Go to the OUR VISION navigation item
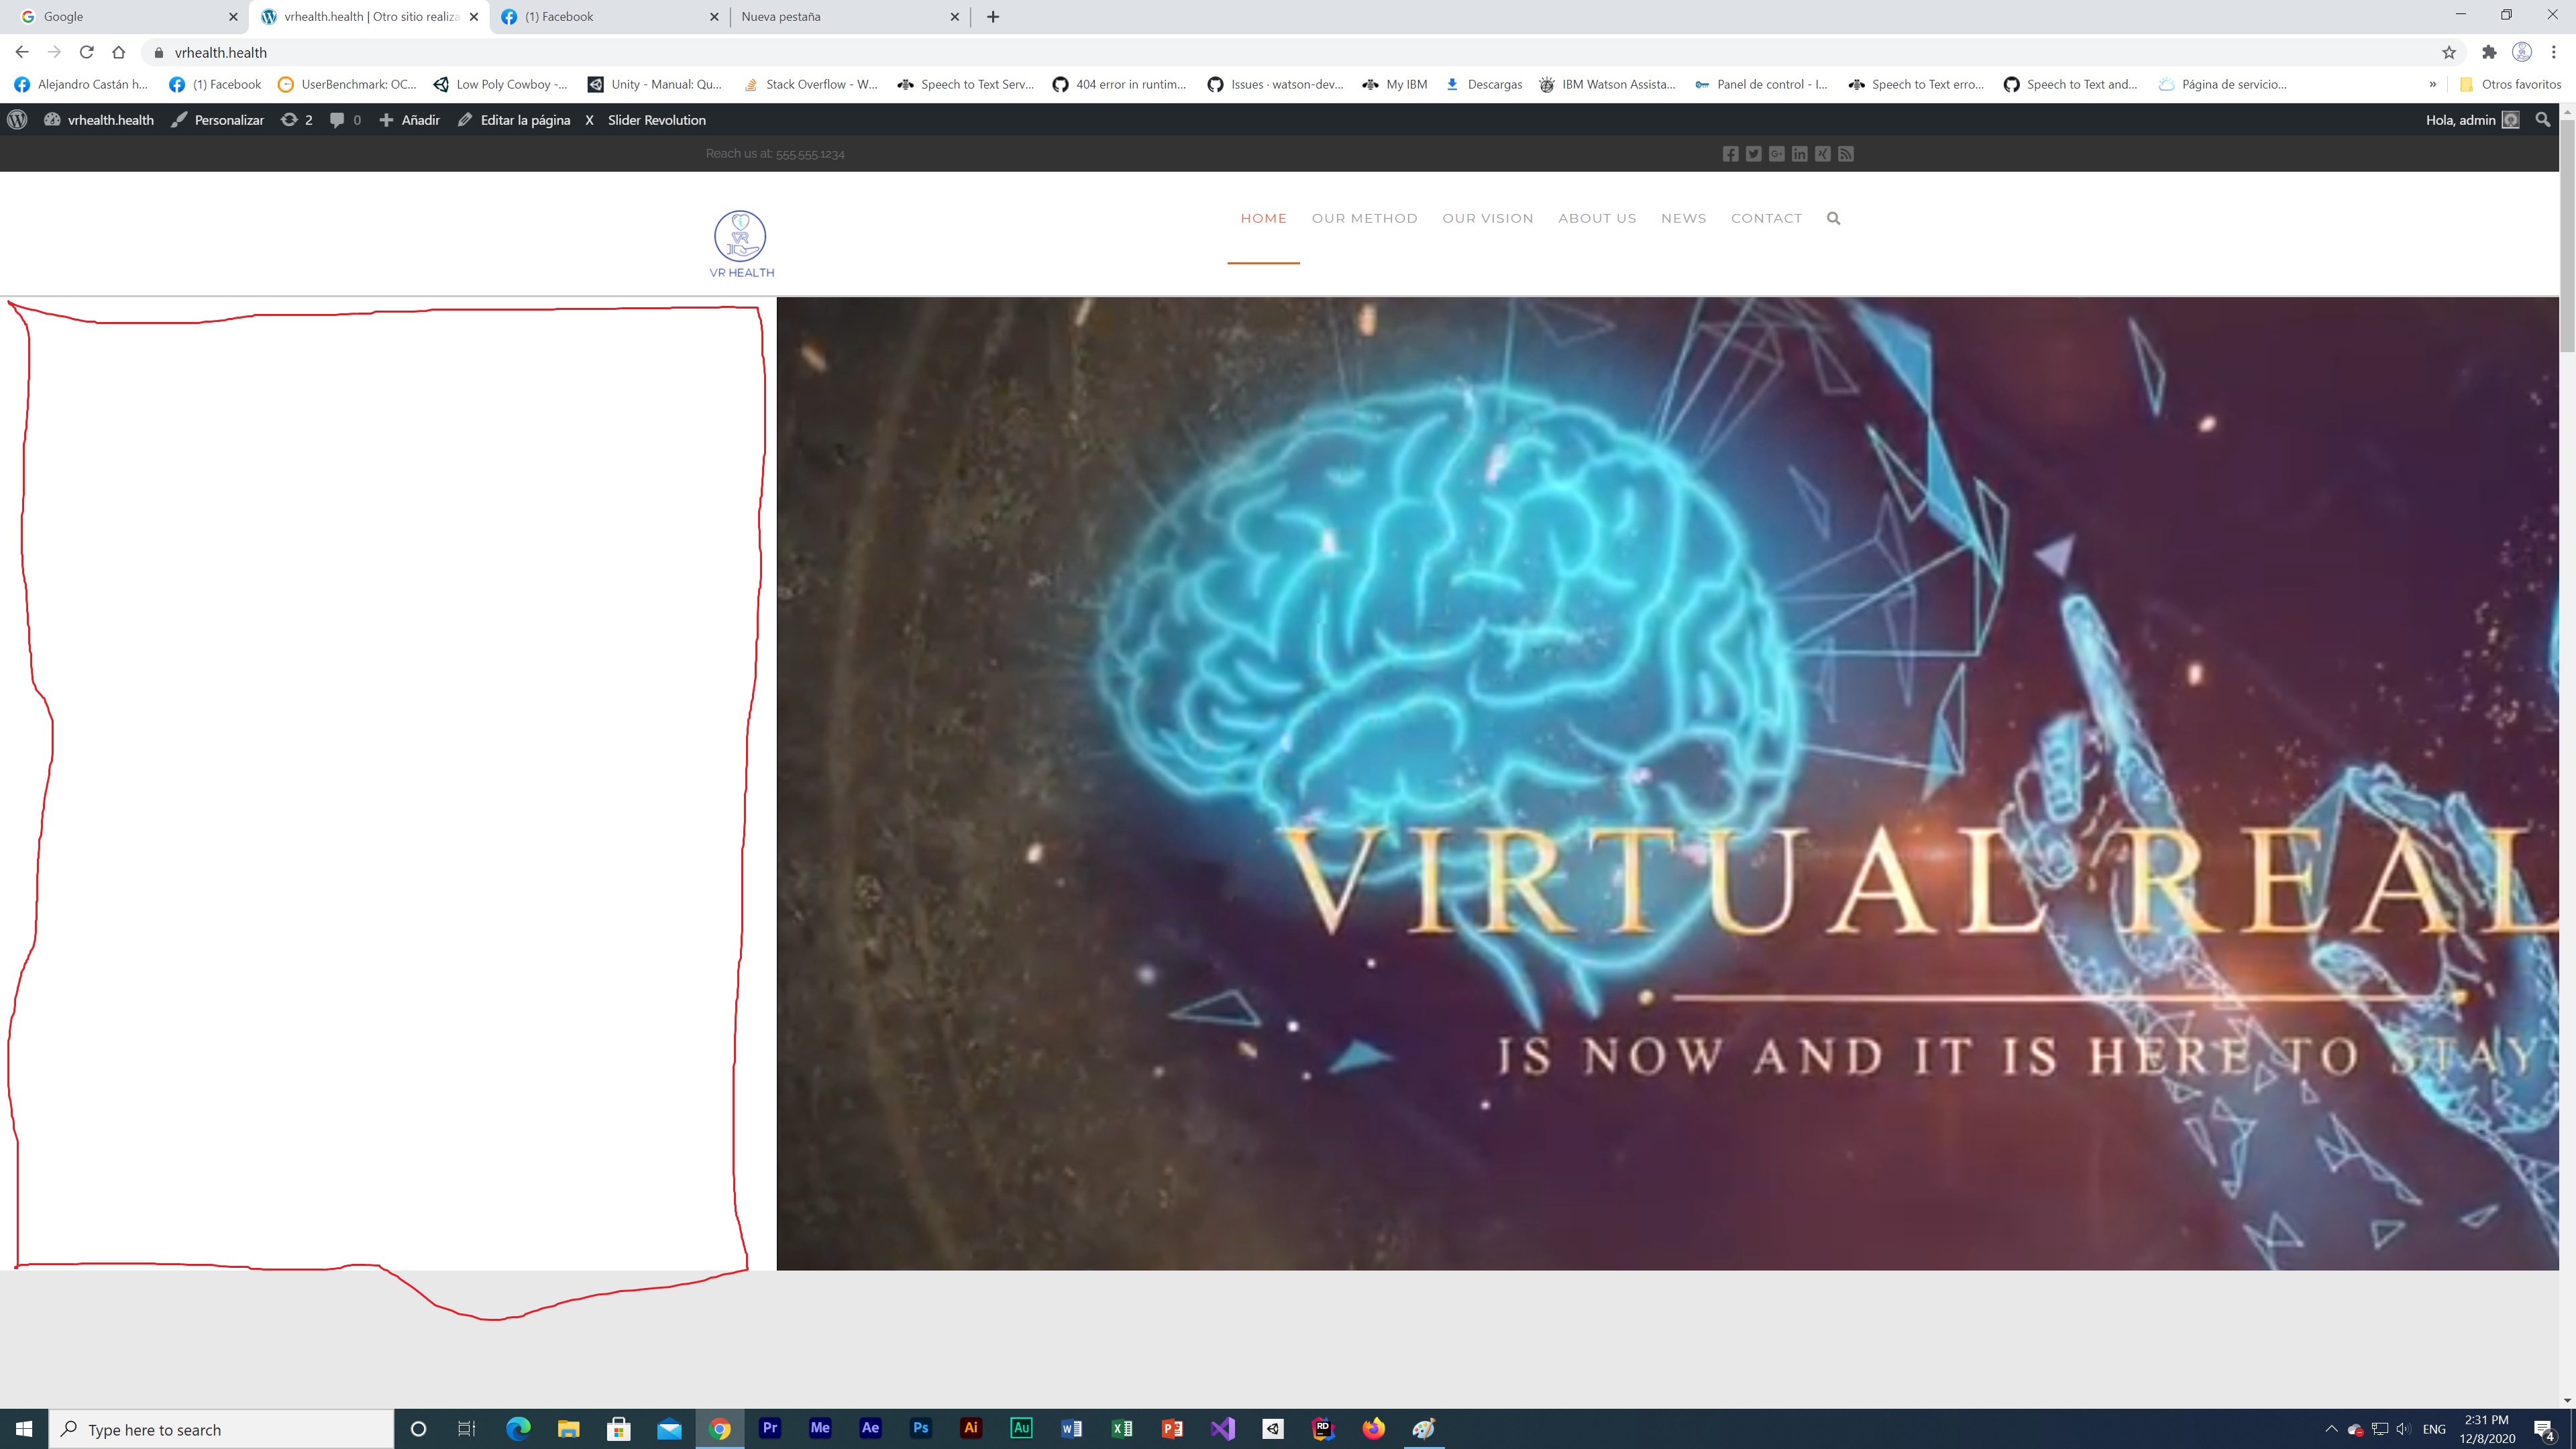2576x1449 pixels. tap(1488, 218)
